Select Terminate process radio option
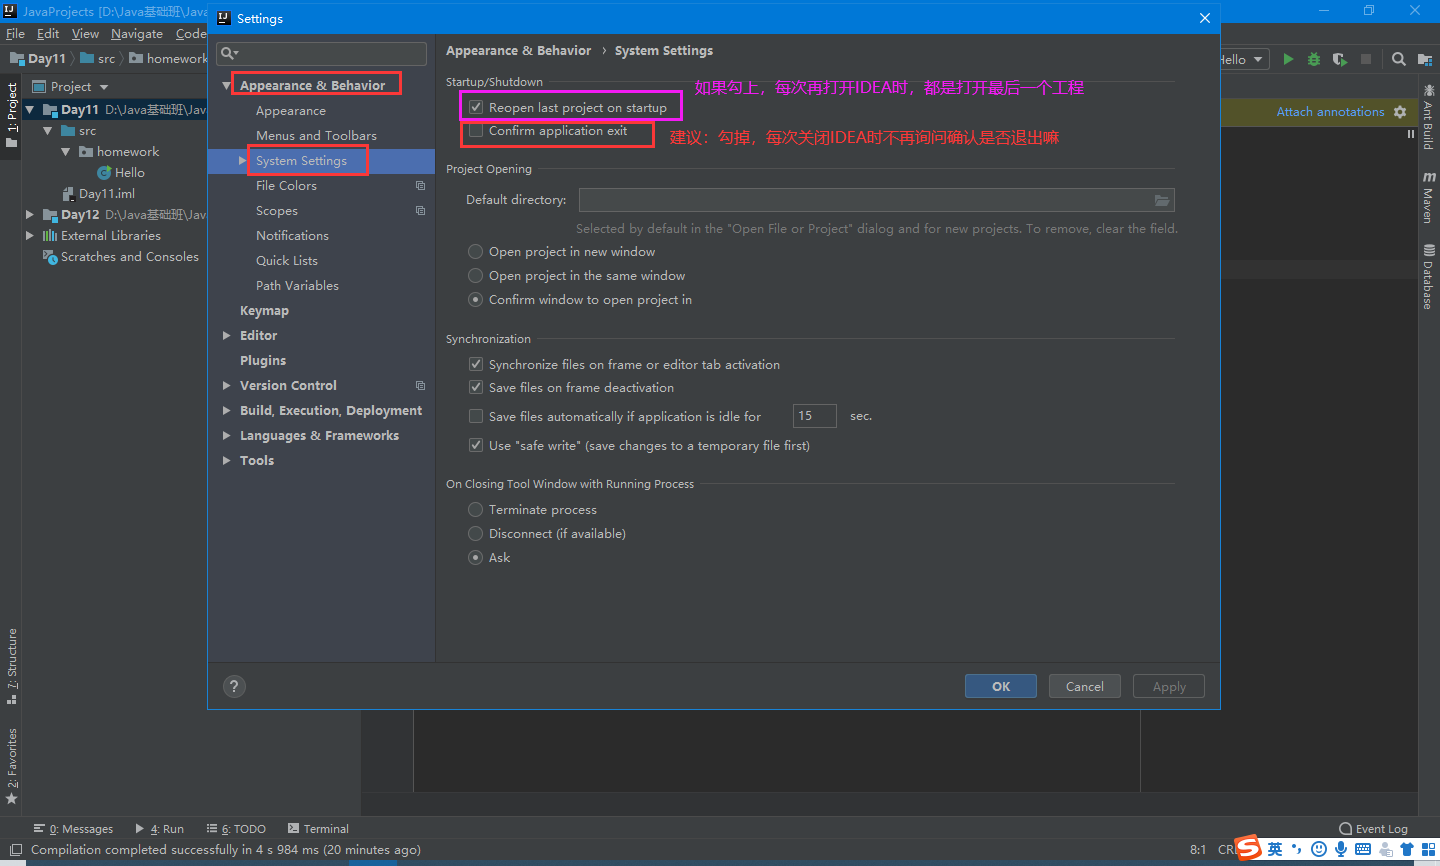This screenshot has width=1440, height=866. tap(476, 510)
